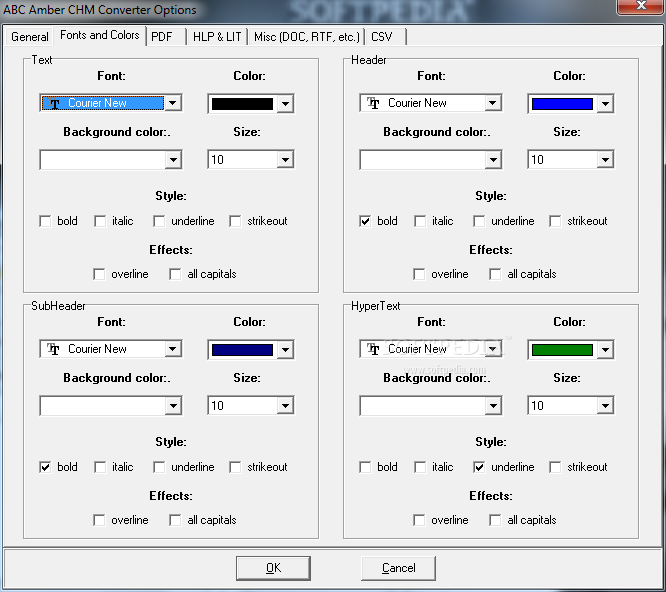
Task: Check strikeout in the Text group
Action: (235, 221)
